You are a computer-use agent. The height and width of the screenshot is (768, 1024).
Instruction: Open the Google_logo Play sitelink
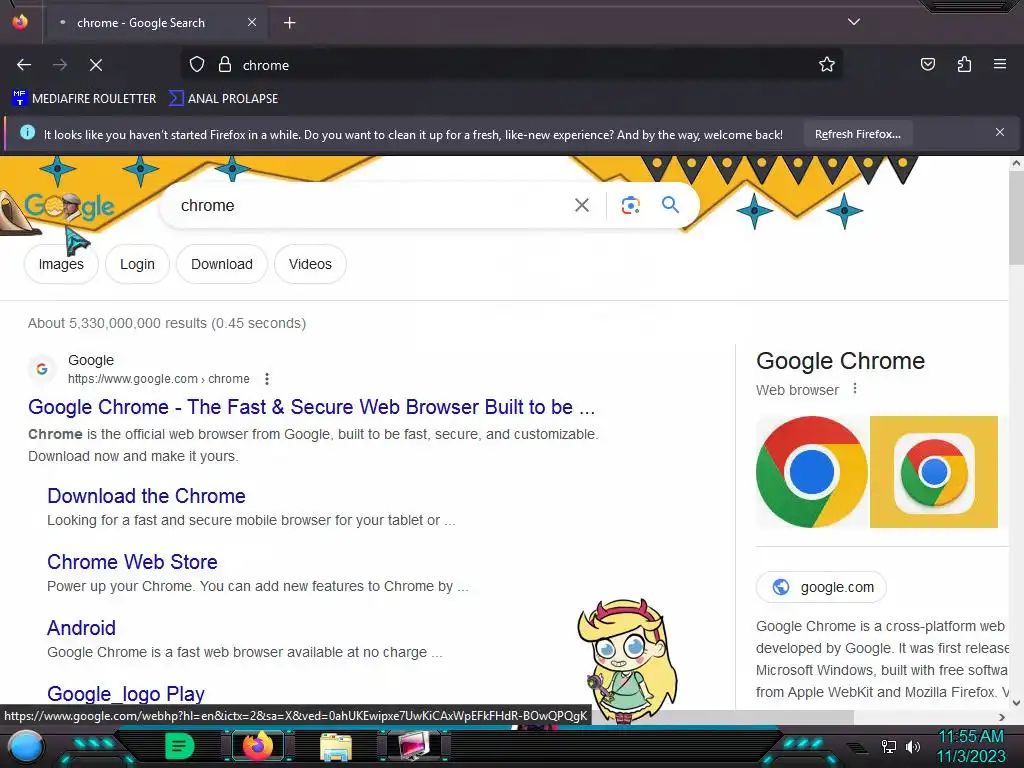(126, 694)
